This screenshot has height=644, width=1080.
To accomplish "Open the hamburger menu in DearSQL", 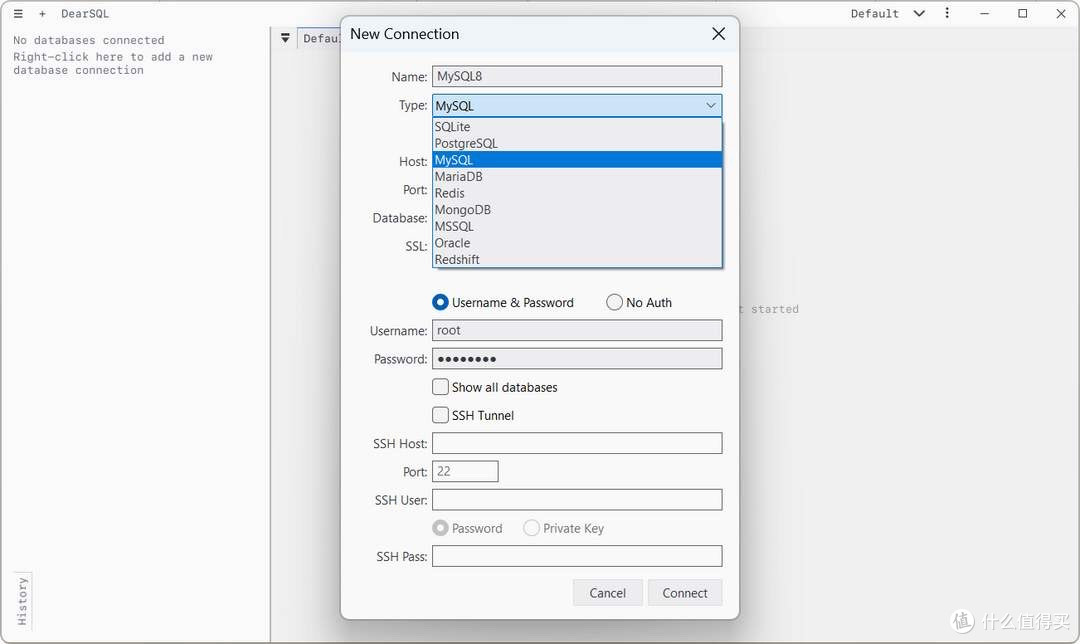I will click(19, 14).
